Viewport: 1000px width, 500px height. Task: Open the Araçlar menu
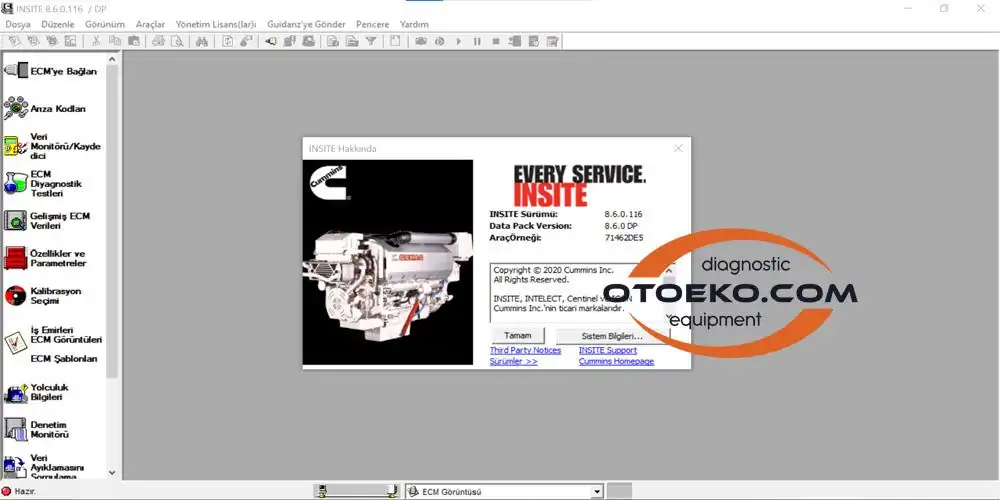pos(150,24)
